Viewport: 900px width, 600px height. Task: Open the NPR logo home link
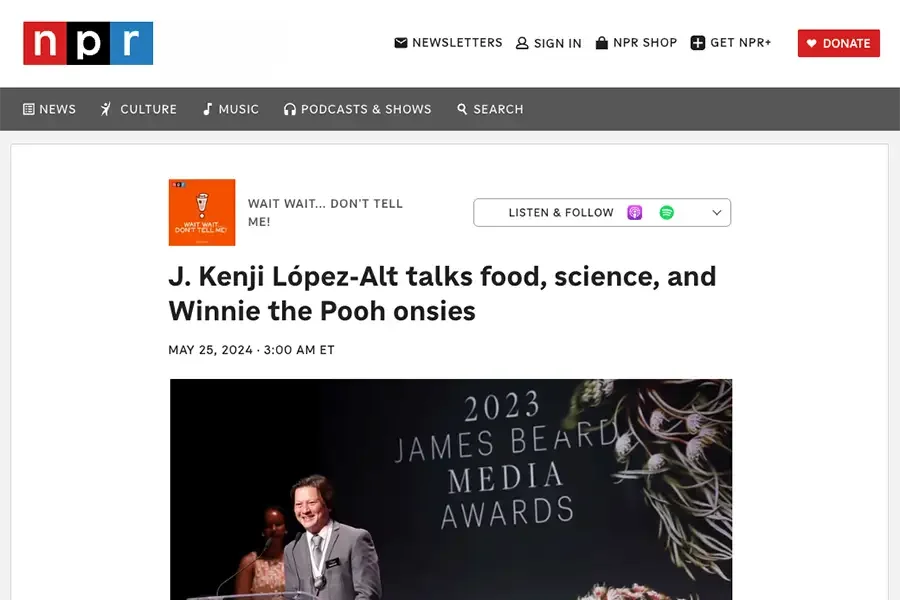click(88, 43)
